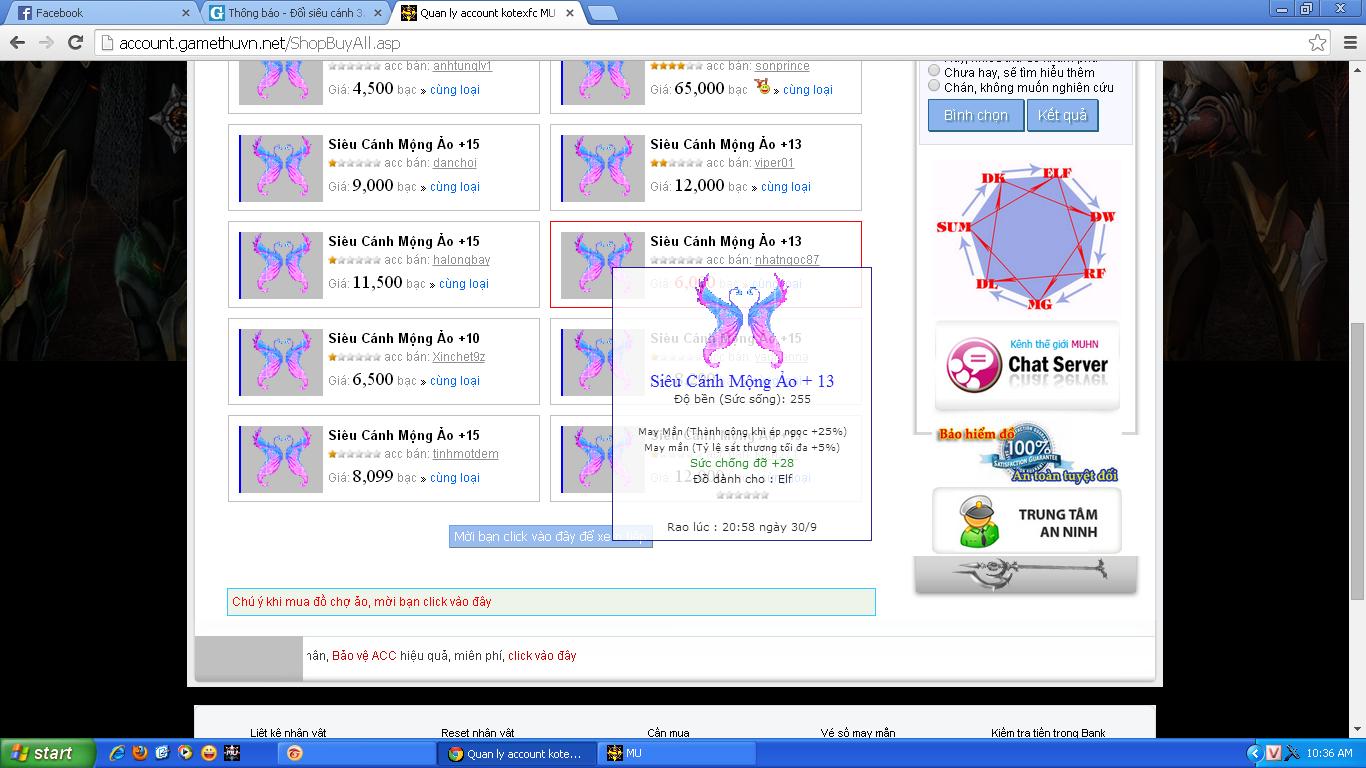Screen dimensions: 1366x768
Task: Bookmark this page with the star icon
Action: click(x=1317, y=43)
